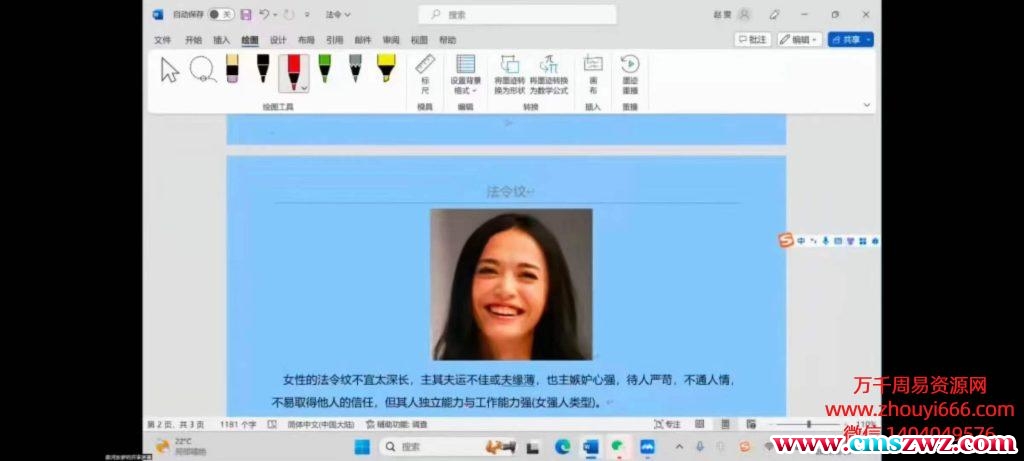Open the Design (设计) ribbon tab

pyautogui.click(x=278, y=40)
